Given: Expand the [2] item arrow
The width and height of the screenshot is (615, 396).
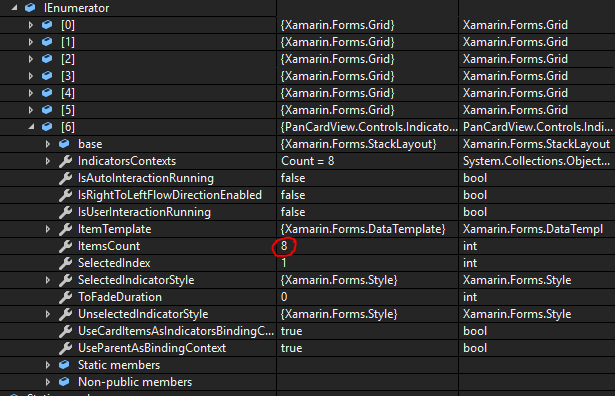Looking at the screenshot, I should [31, 59].
